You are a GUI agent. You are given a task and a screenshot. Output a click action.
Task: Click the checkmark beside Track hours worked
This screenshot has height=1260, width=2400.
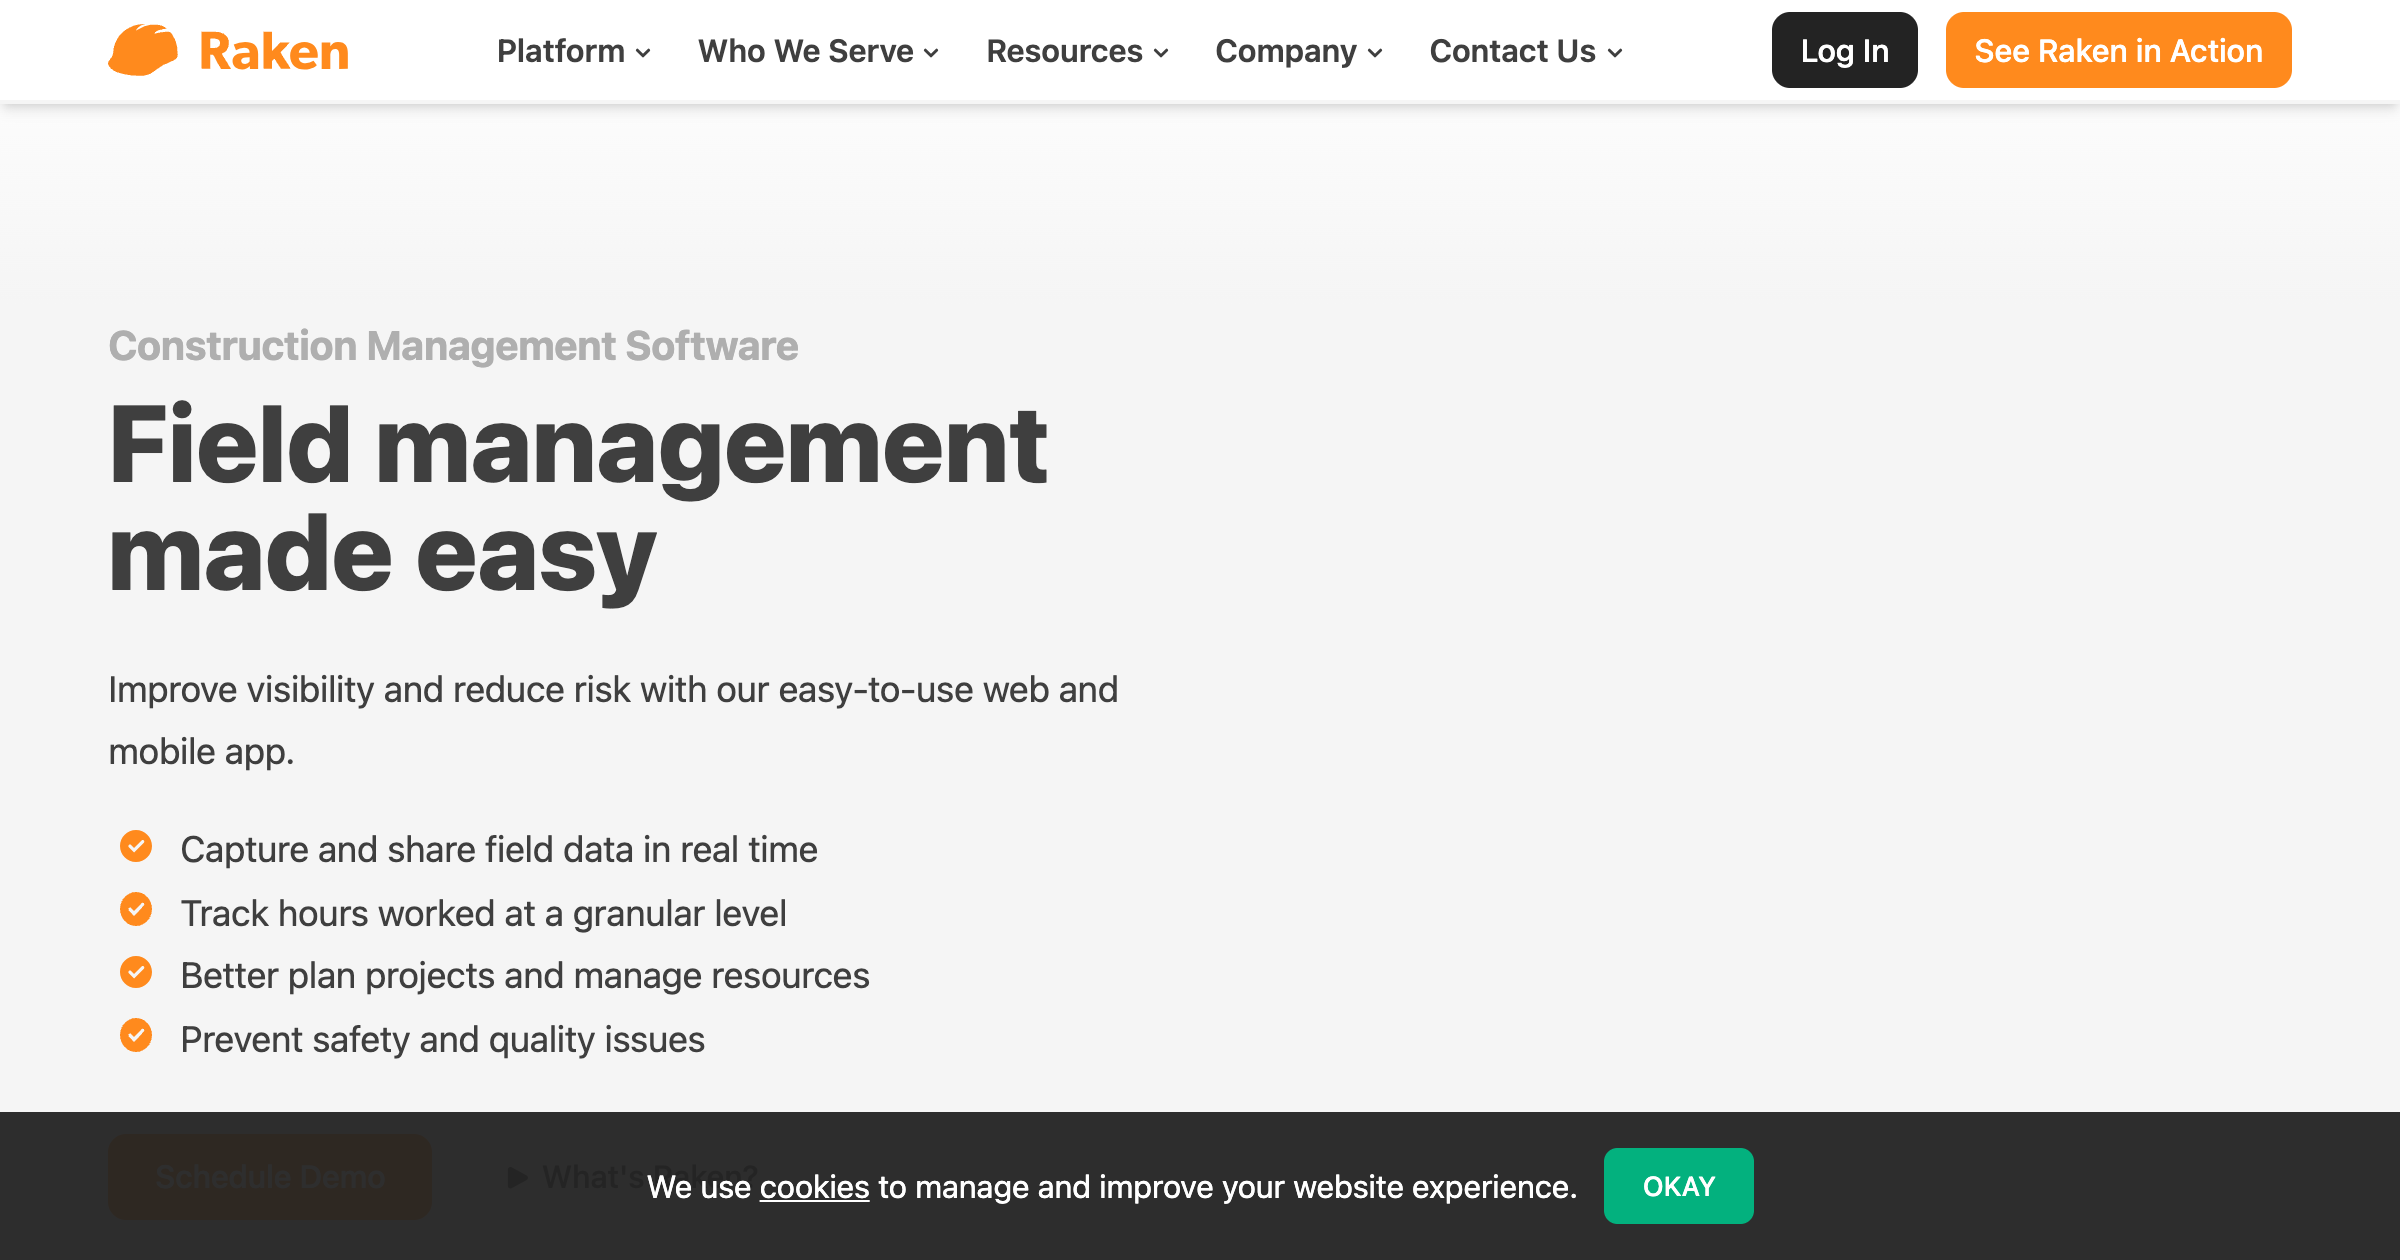click(x=136, y=909)
